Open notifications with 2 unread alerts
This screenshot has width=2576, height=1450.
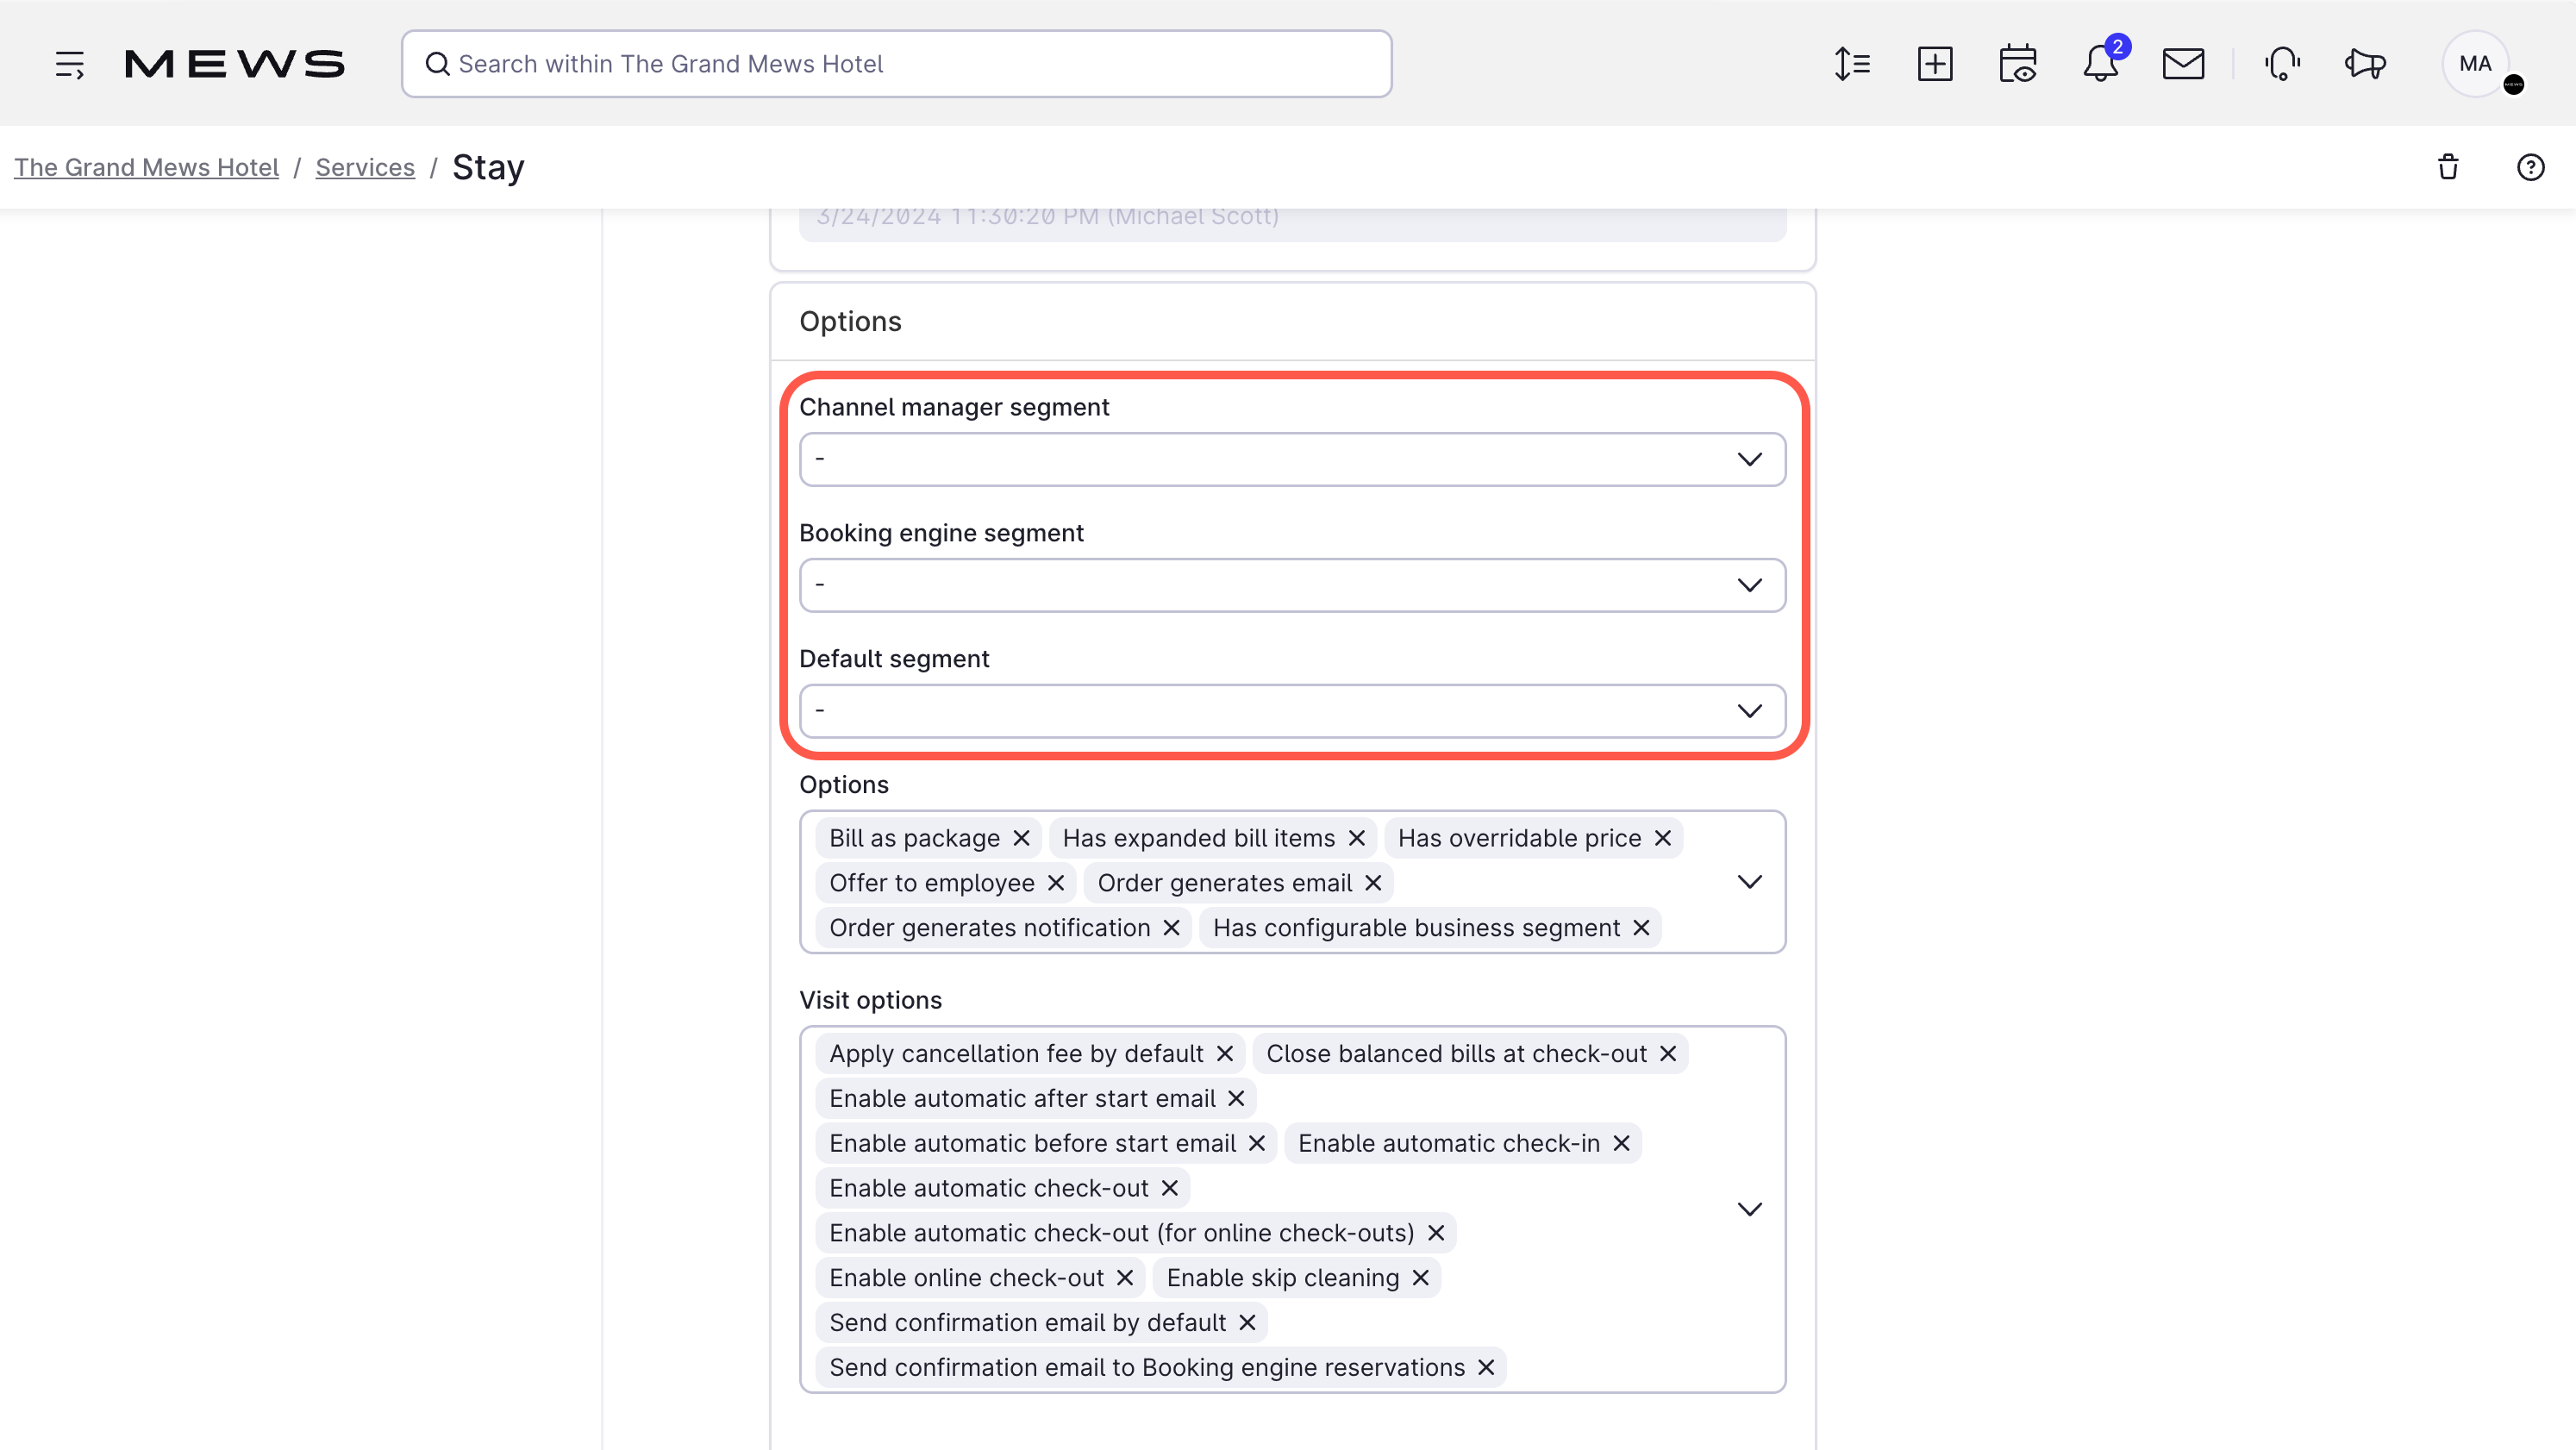(2098, 63)
